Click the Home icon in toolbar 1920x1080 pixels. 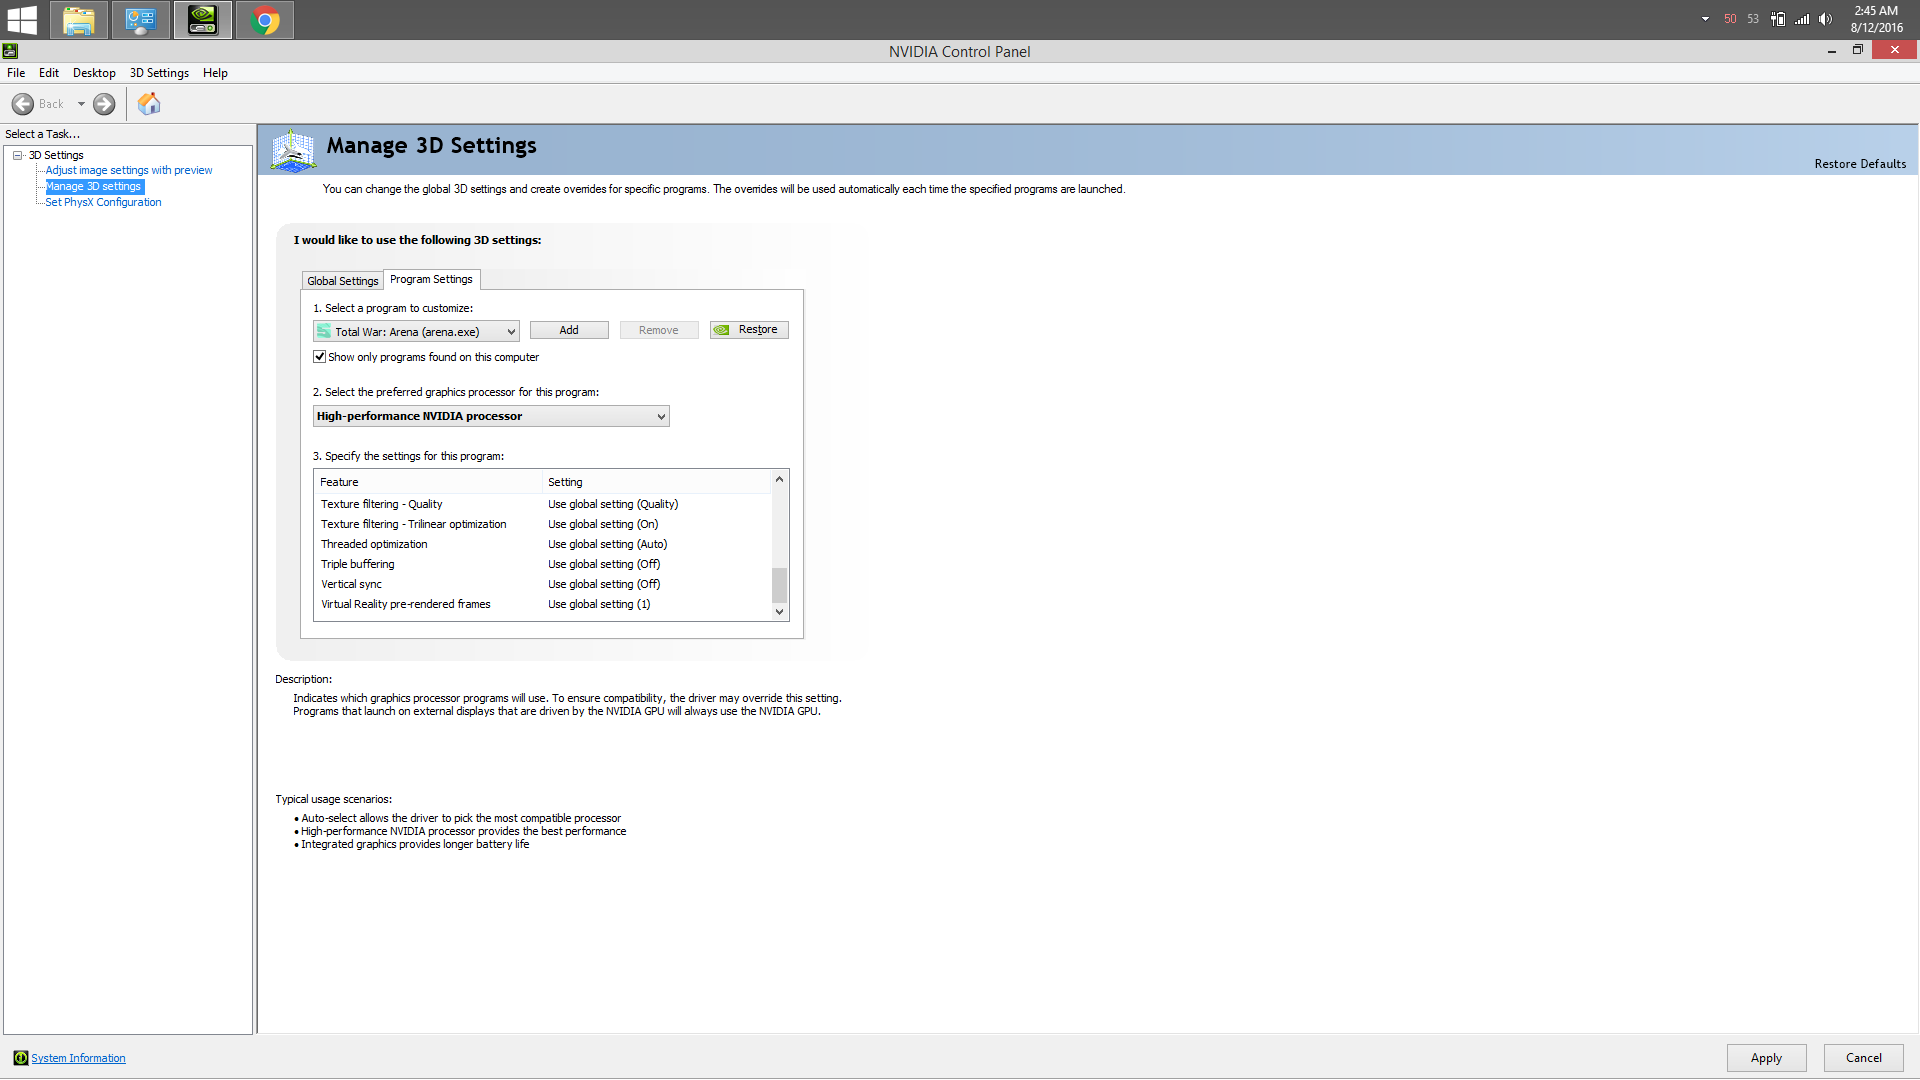[149, 104]
